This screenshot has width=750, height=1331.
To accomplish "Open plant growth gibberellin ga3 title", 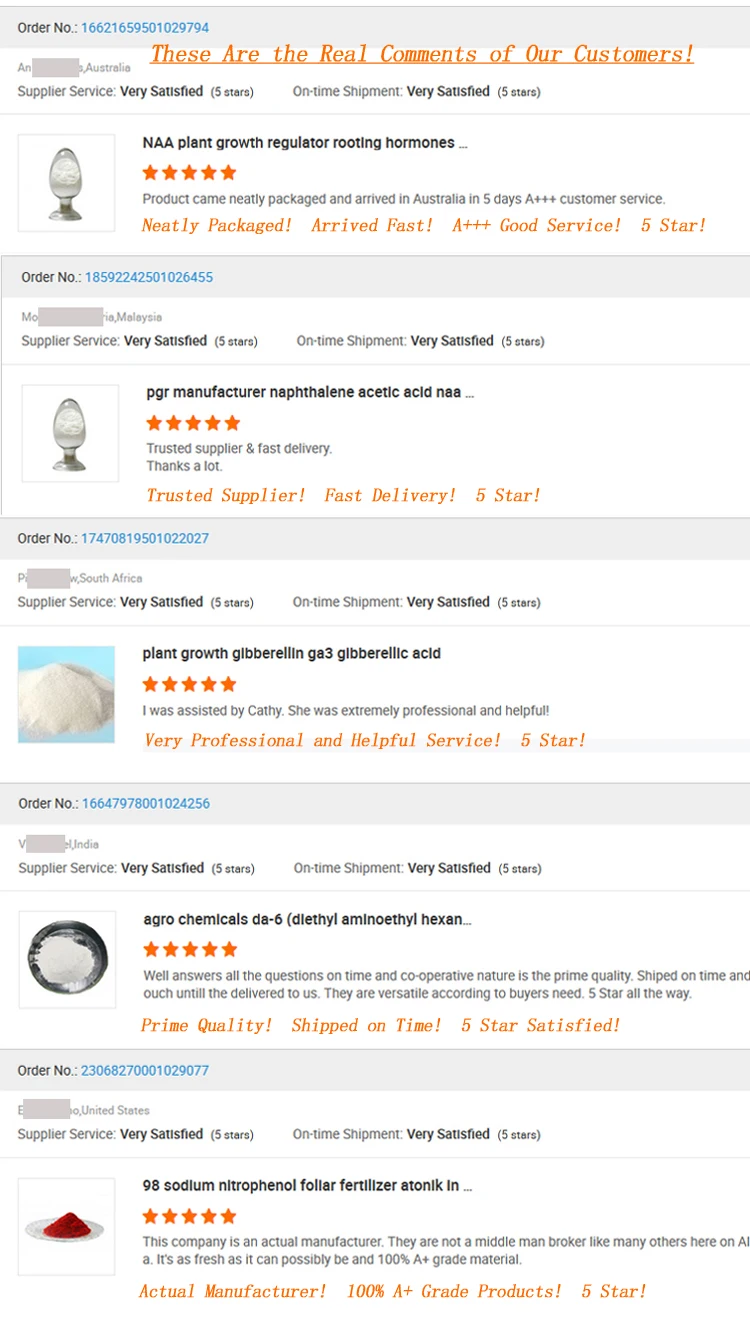I will click(x=291, y=653).
